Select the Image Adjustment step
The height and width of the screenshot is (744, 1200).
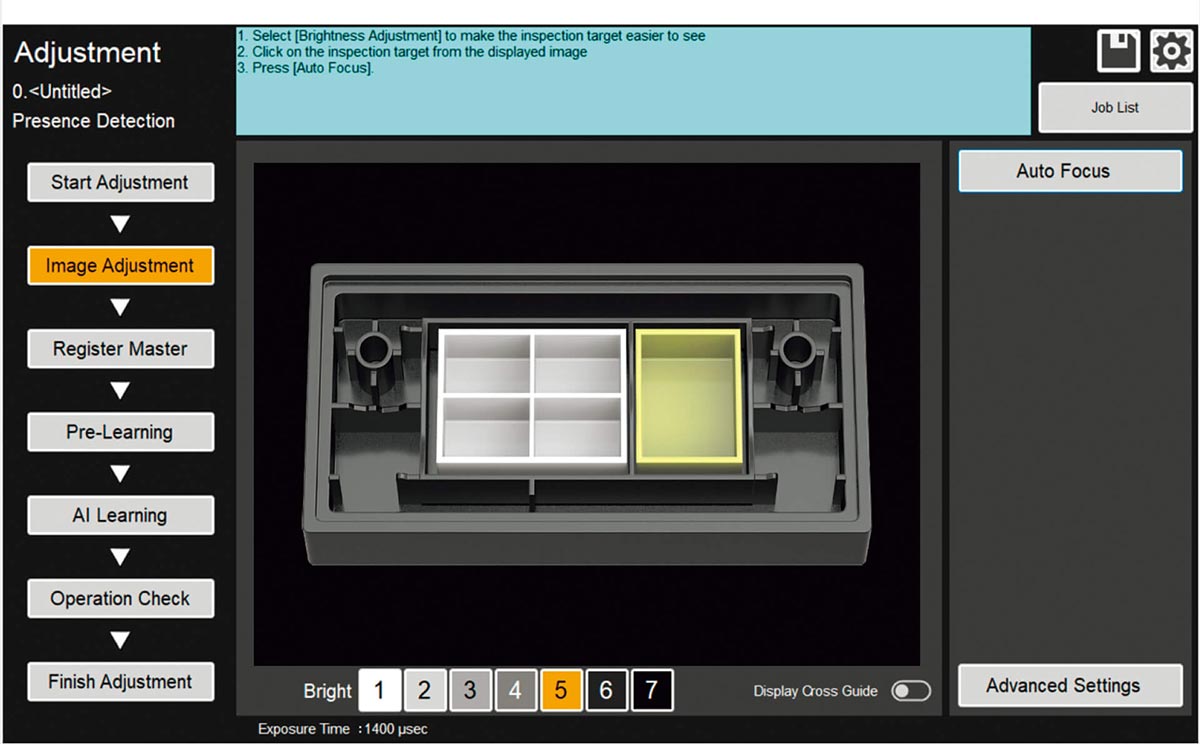pyautogui.click(x=120, y=266)
